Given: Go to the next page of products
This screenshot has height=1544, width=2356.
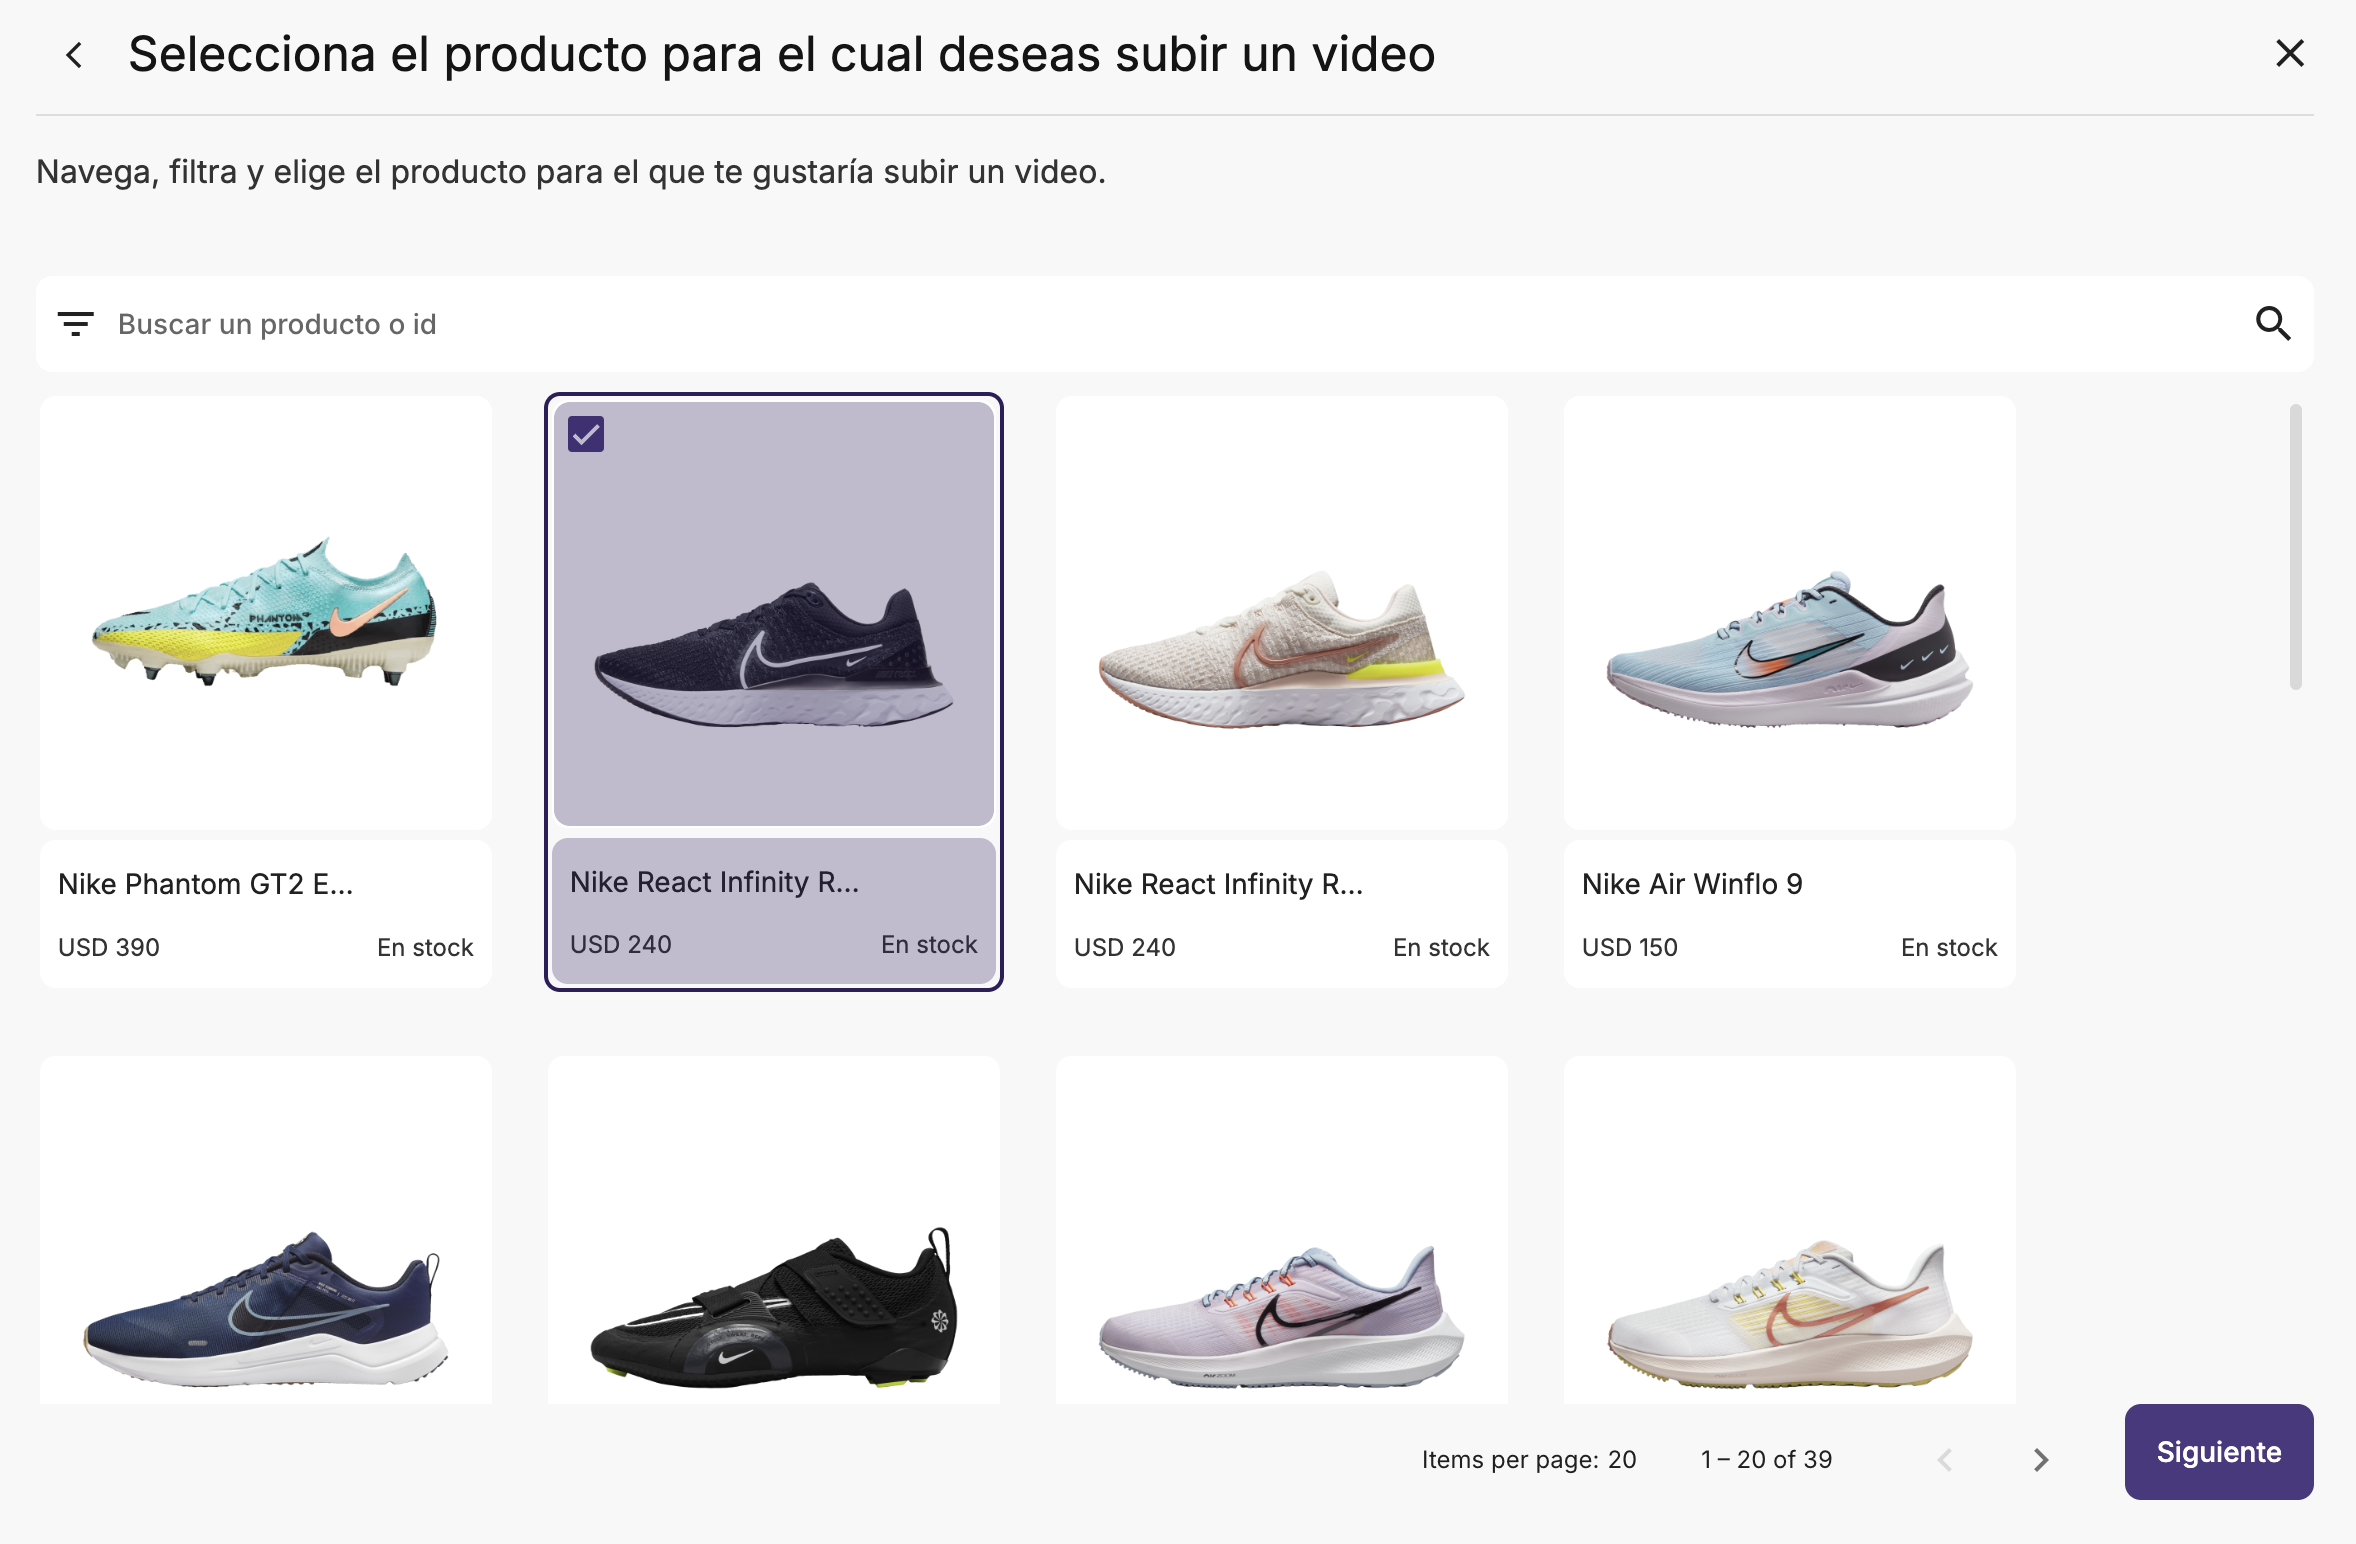Looking at the screenshot, I should pyautogui.click(x=2041, y=1460).
